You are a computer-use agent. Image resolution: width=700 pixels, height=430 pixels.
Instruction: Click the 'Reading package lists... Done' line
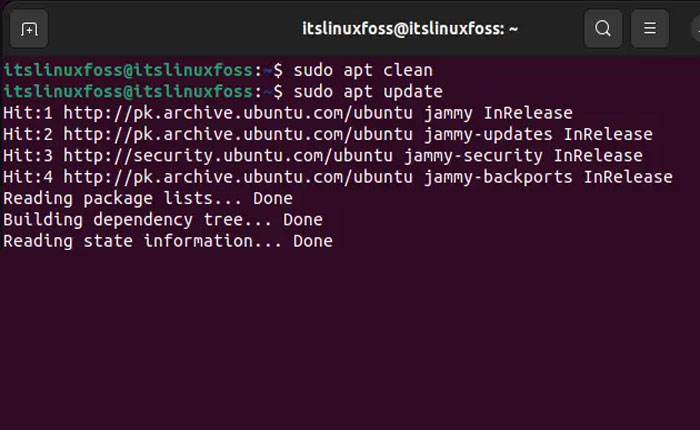[148, 198]
